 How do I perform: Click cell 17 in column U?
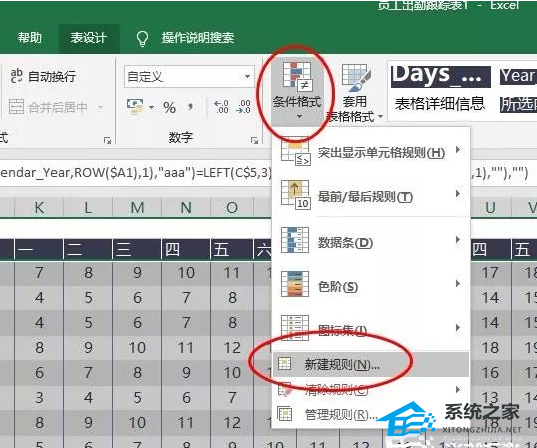tap(490, 273)
